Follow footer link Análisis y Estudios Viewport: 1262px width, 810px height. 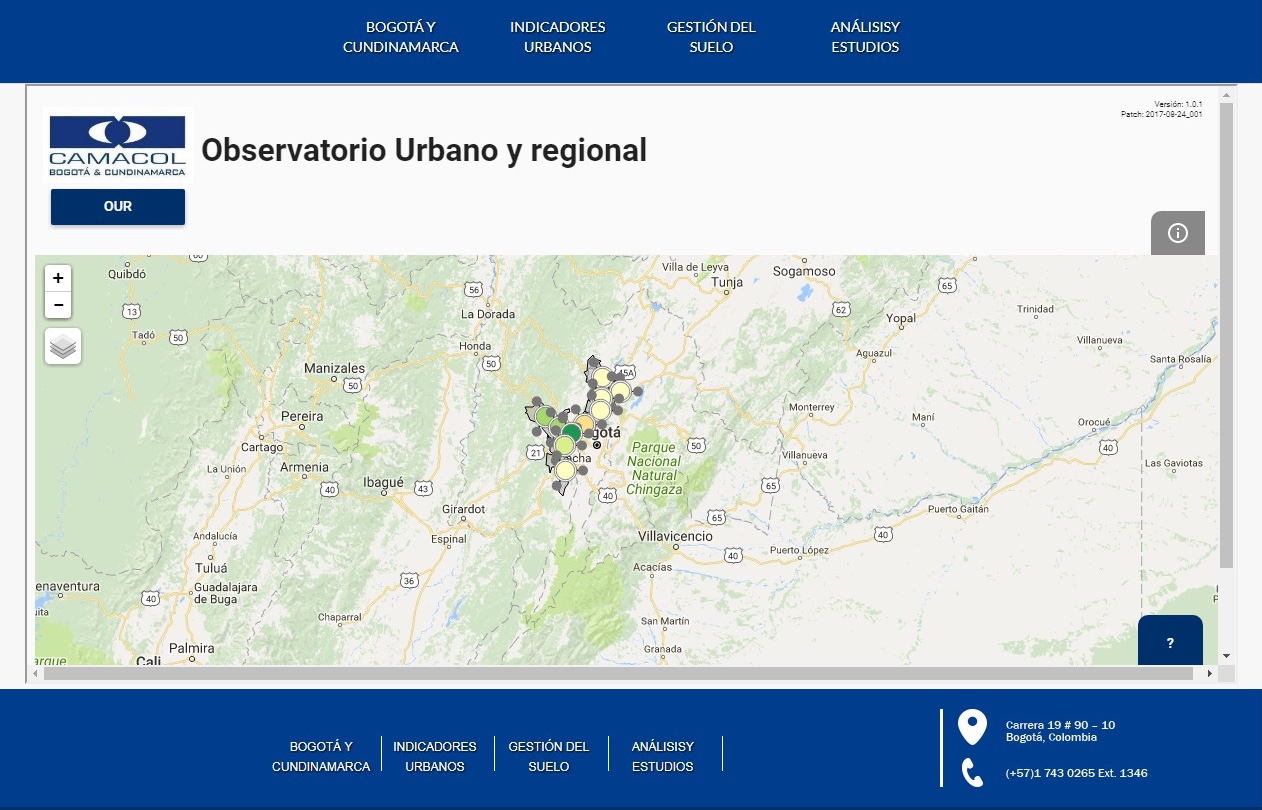coord(663,756)
